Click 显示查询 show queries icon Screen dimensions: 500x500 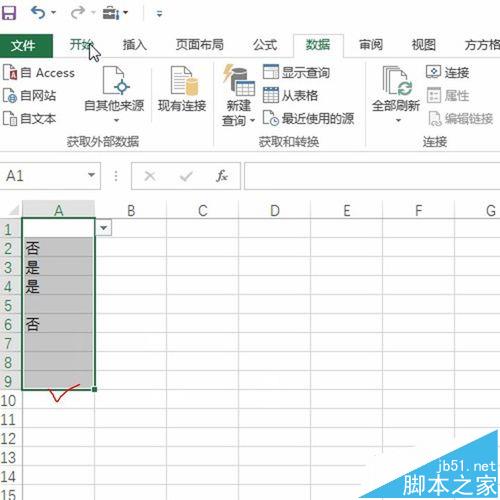pyautogui.click(x=270, y=72)
